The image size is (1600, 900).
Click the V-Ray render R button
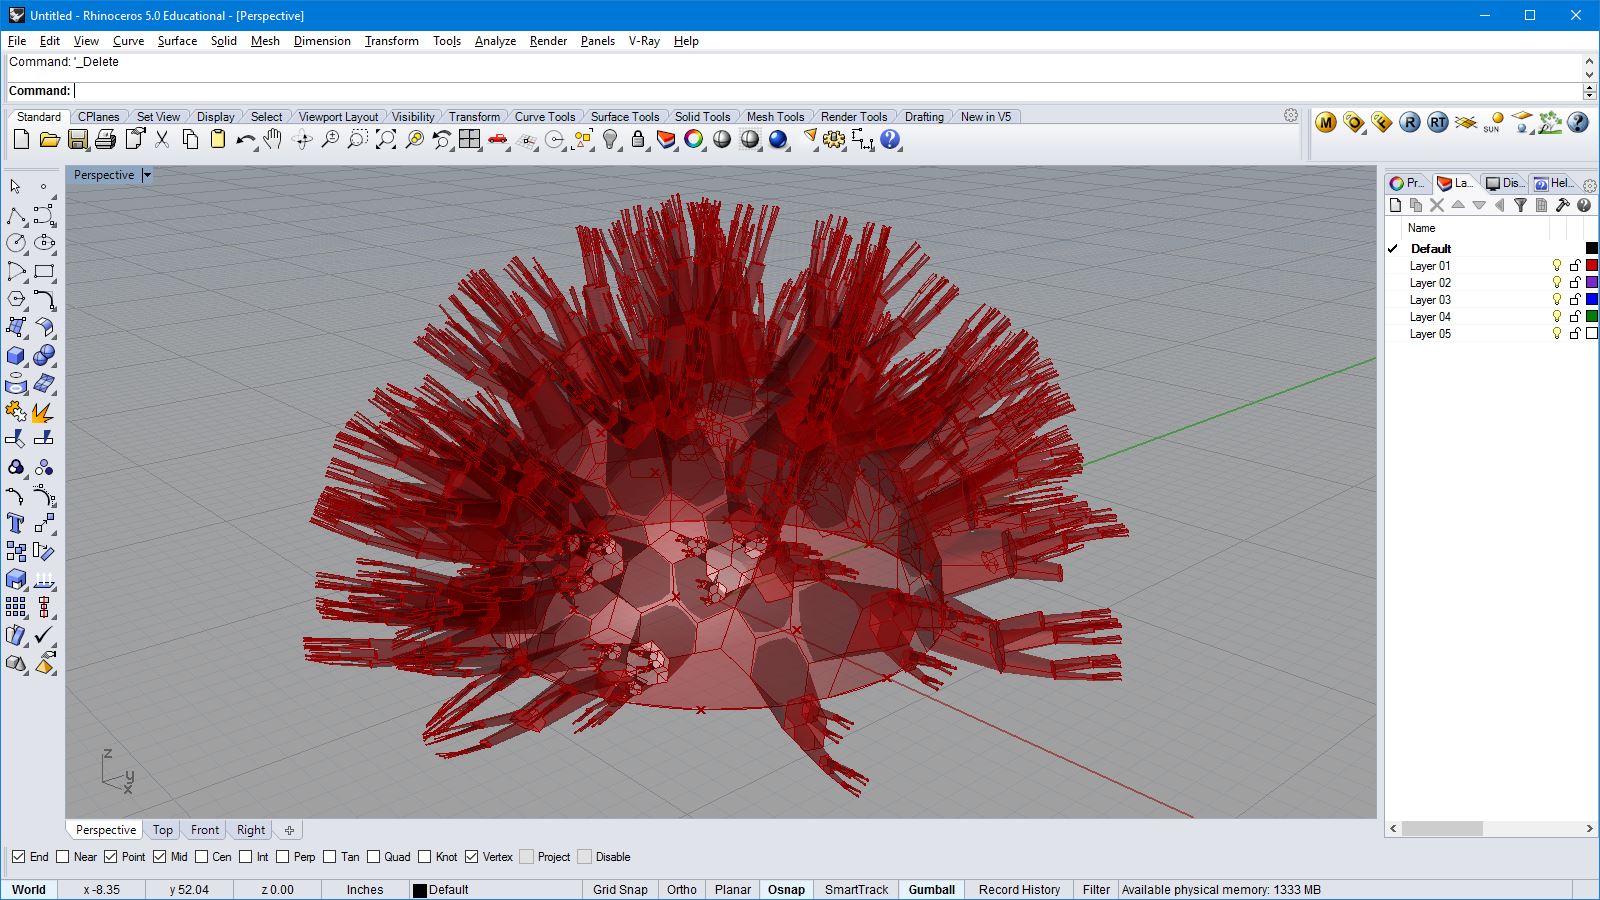1409,123
